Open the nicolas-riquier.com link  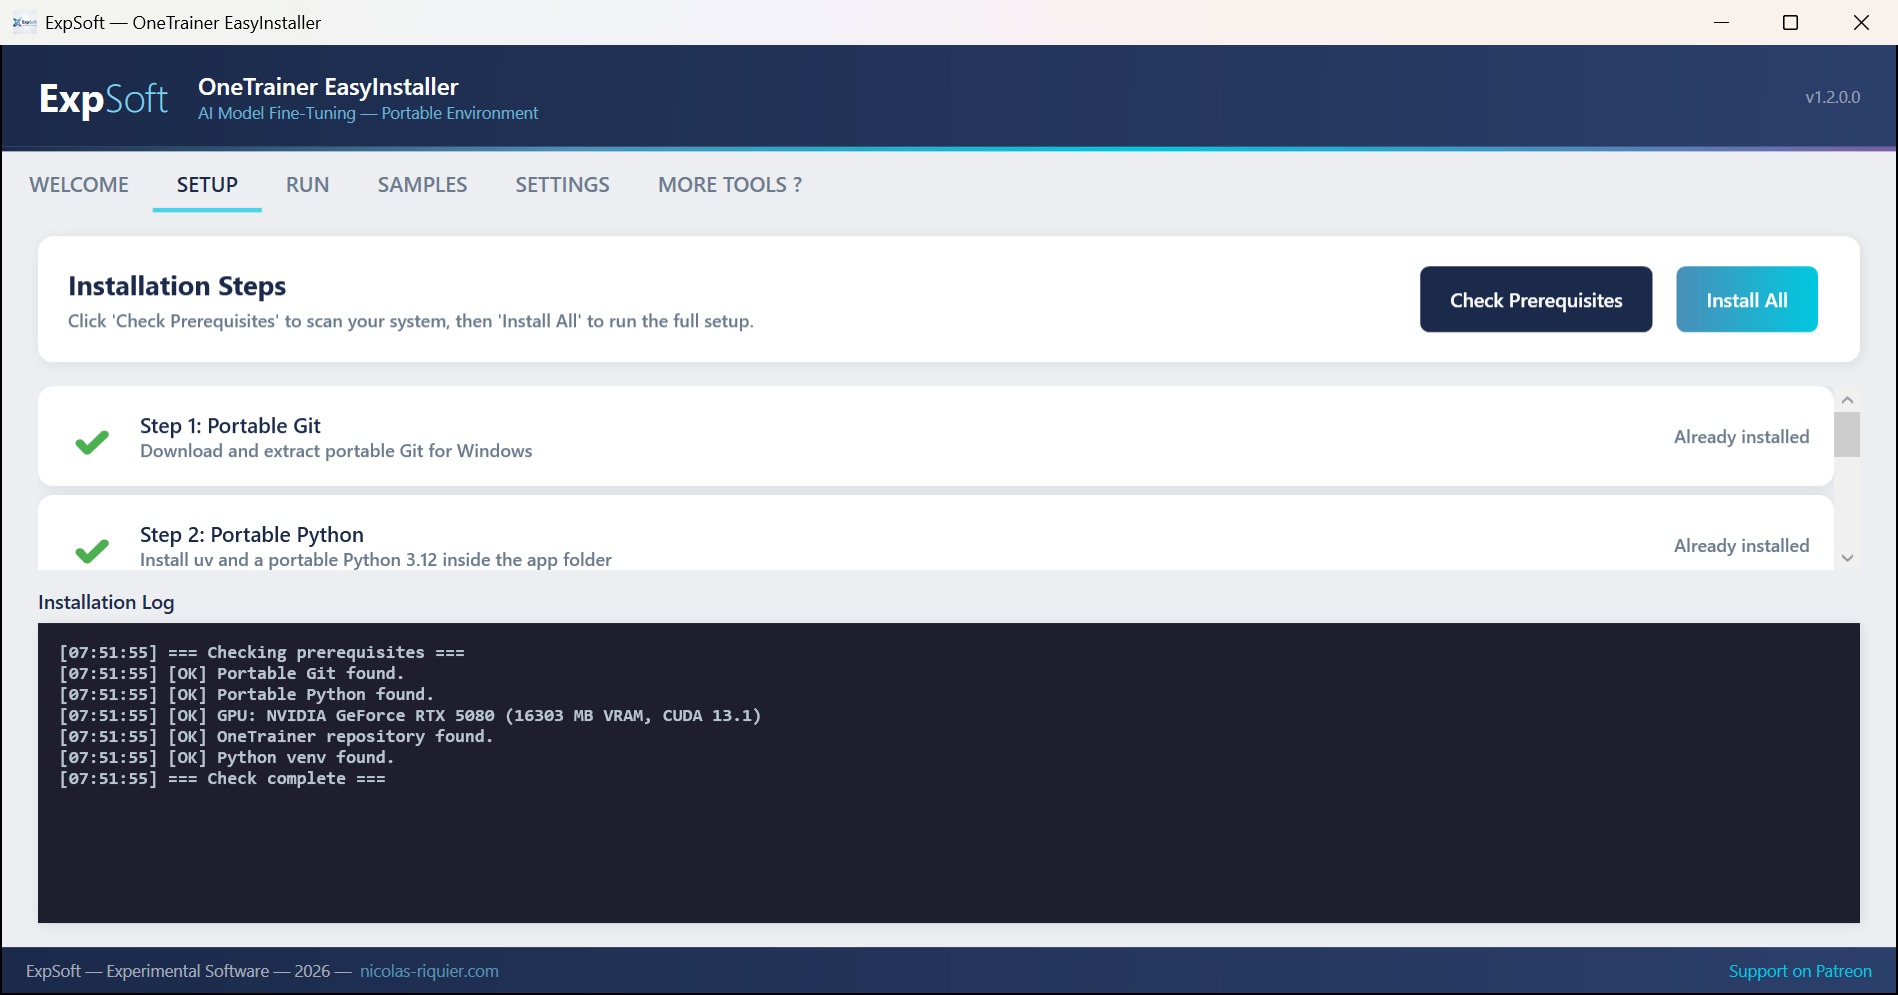pos(429,971)
